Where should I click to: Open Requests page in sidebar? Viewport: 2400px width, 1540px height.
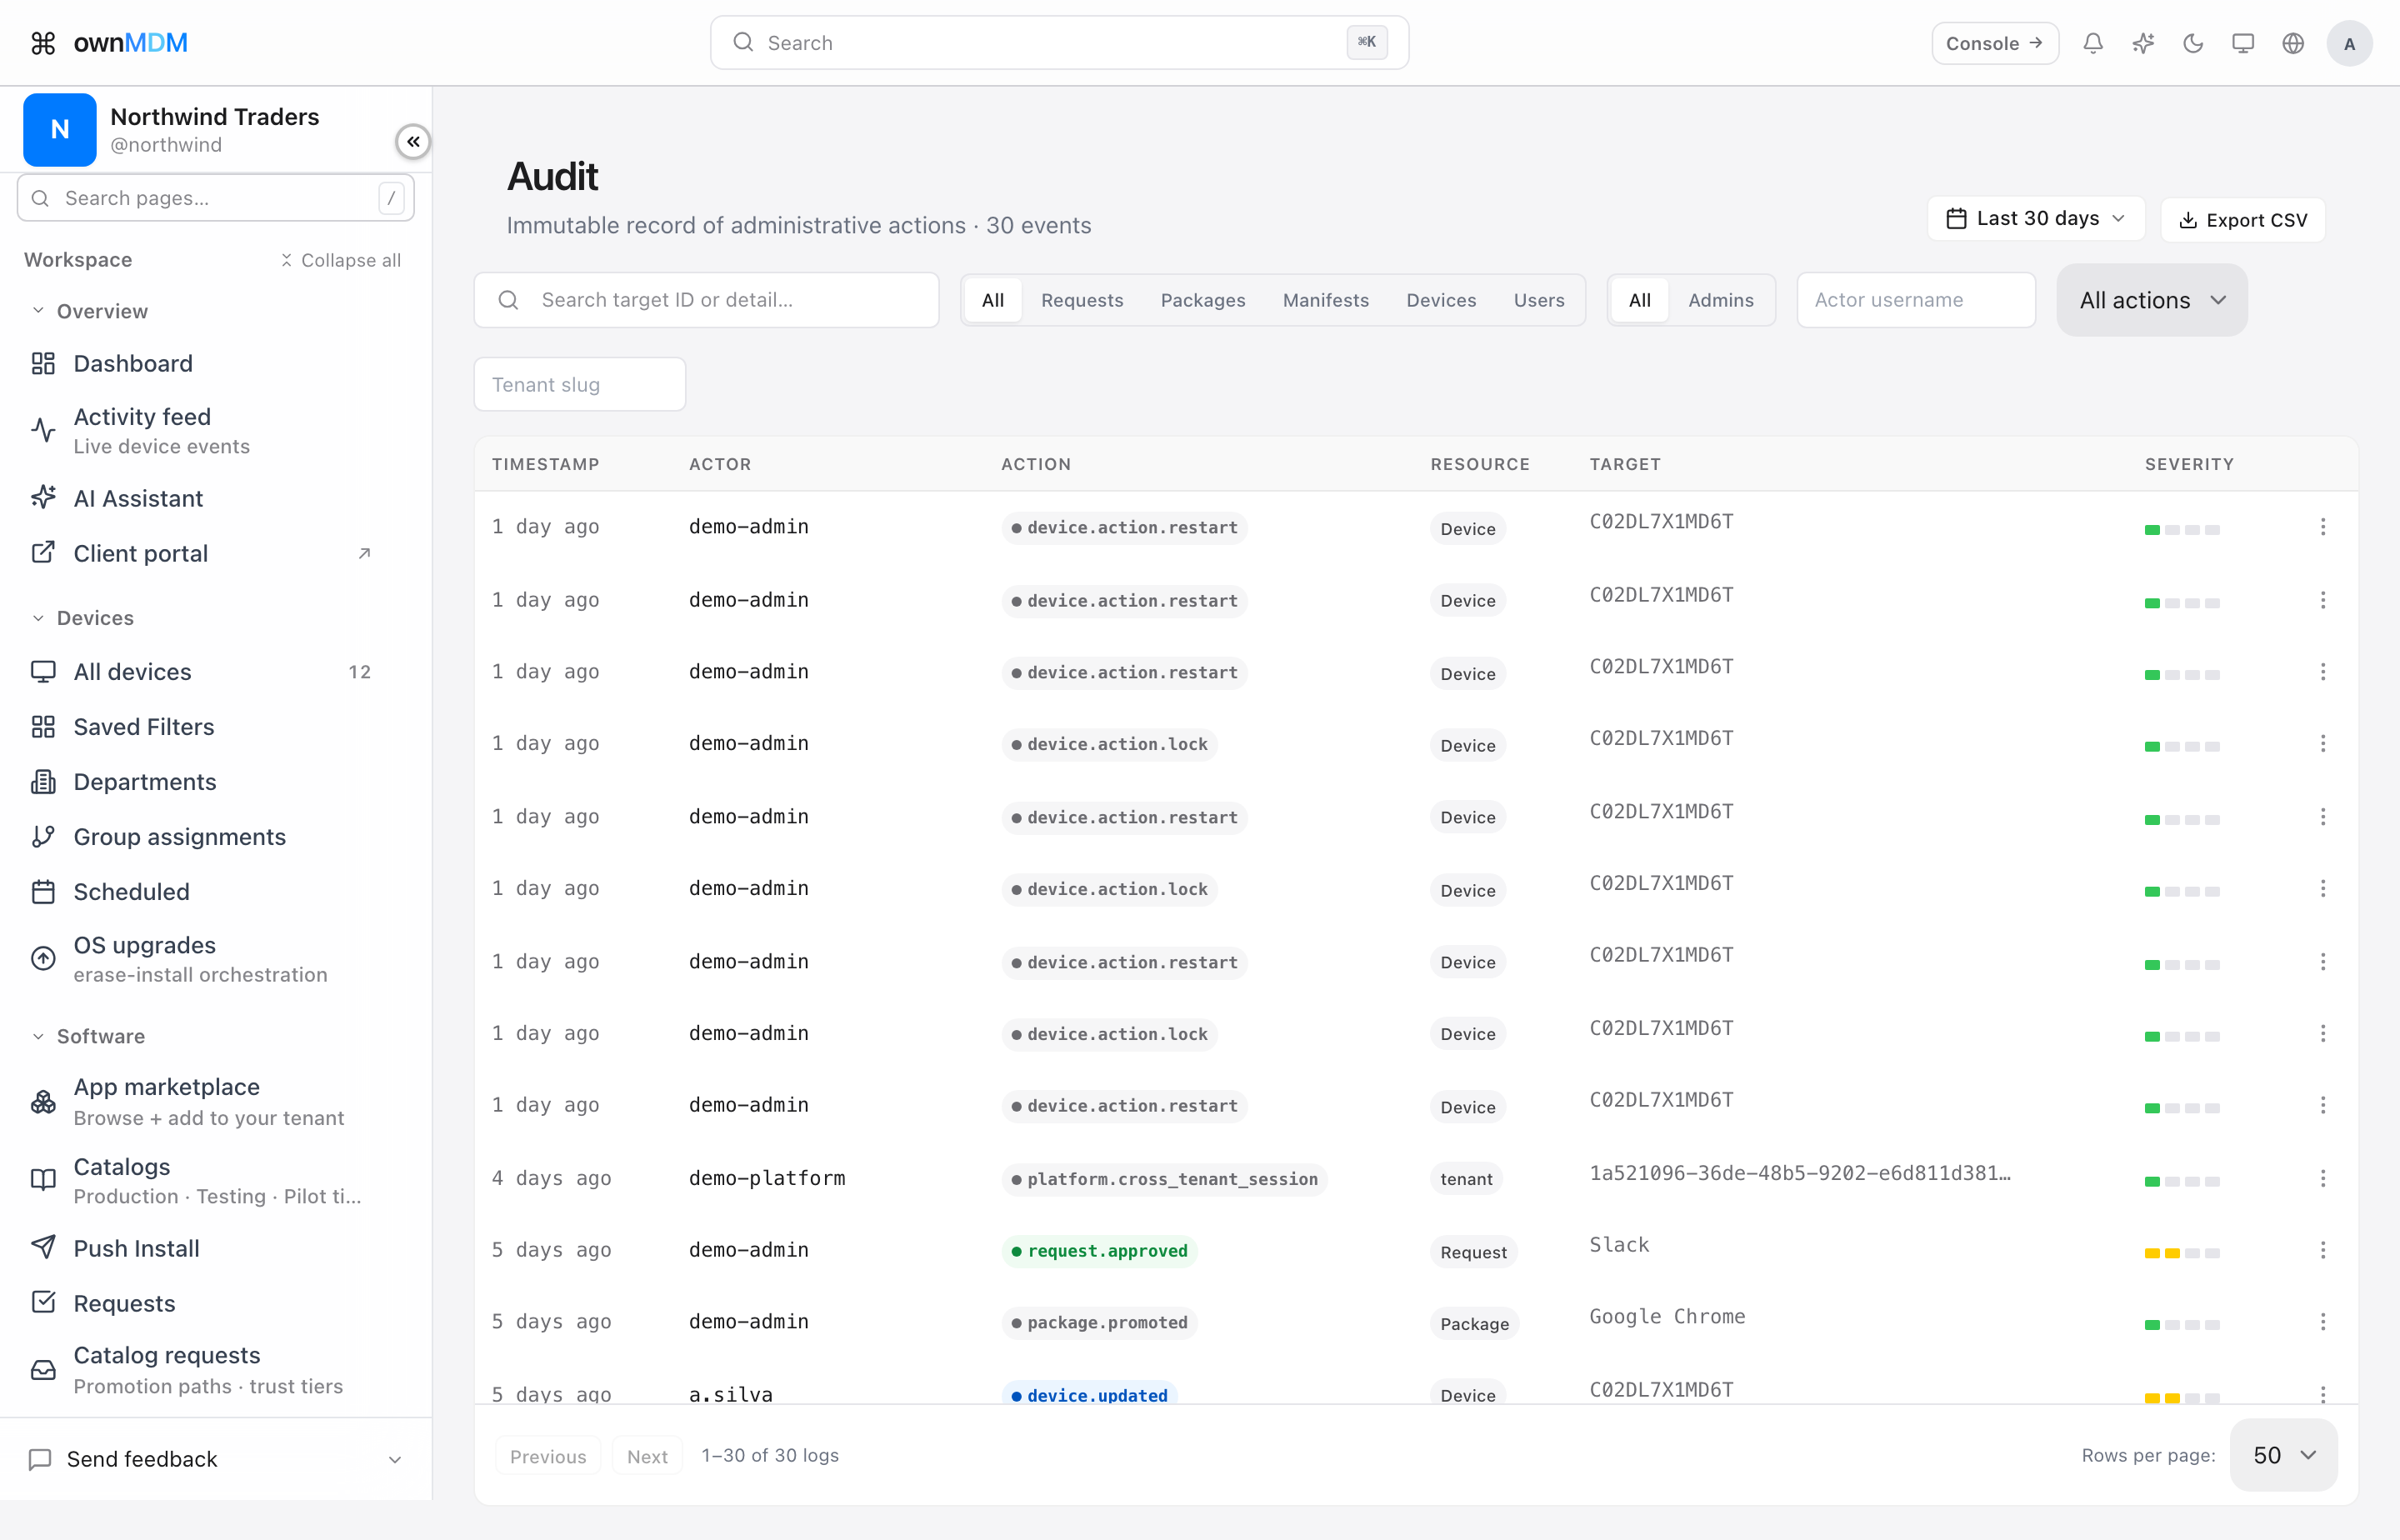[x=202, y=1303]
